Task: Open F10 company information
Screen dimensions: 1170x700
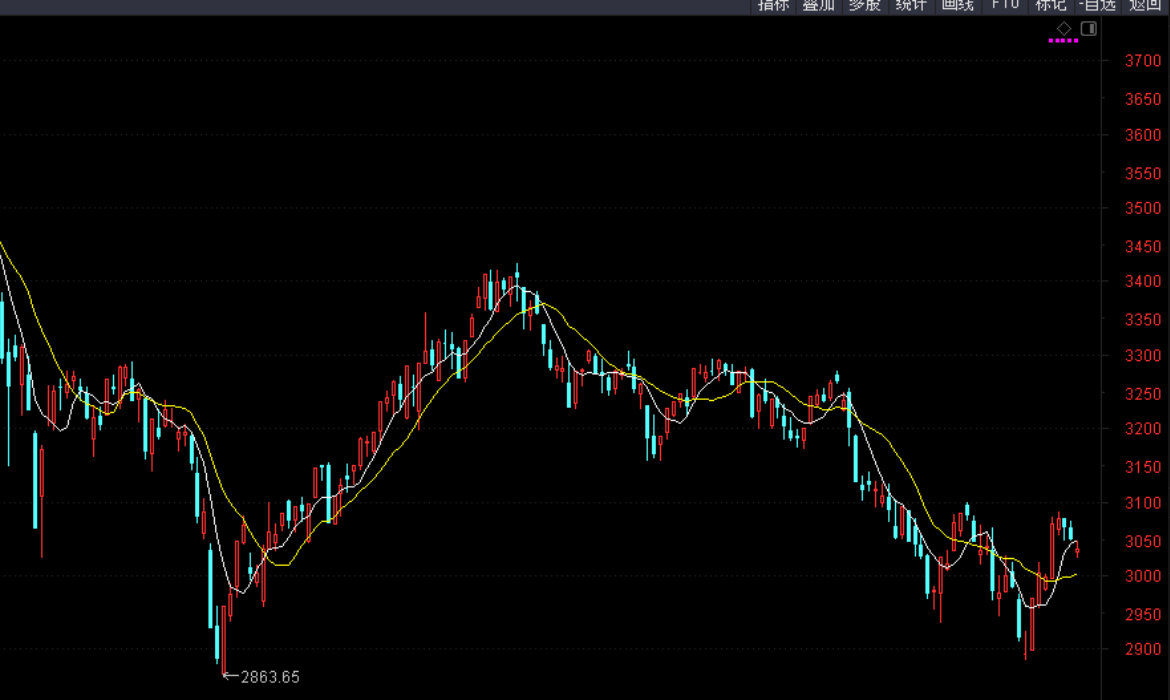Action: click(1005, 5)
